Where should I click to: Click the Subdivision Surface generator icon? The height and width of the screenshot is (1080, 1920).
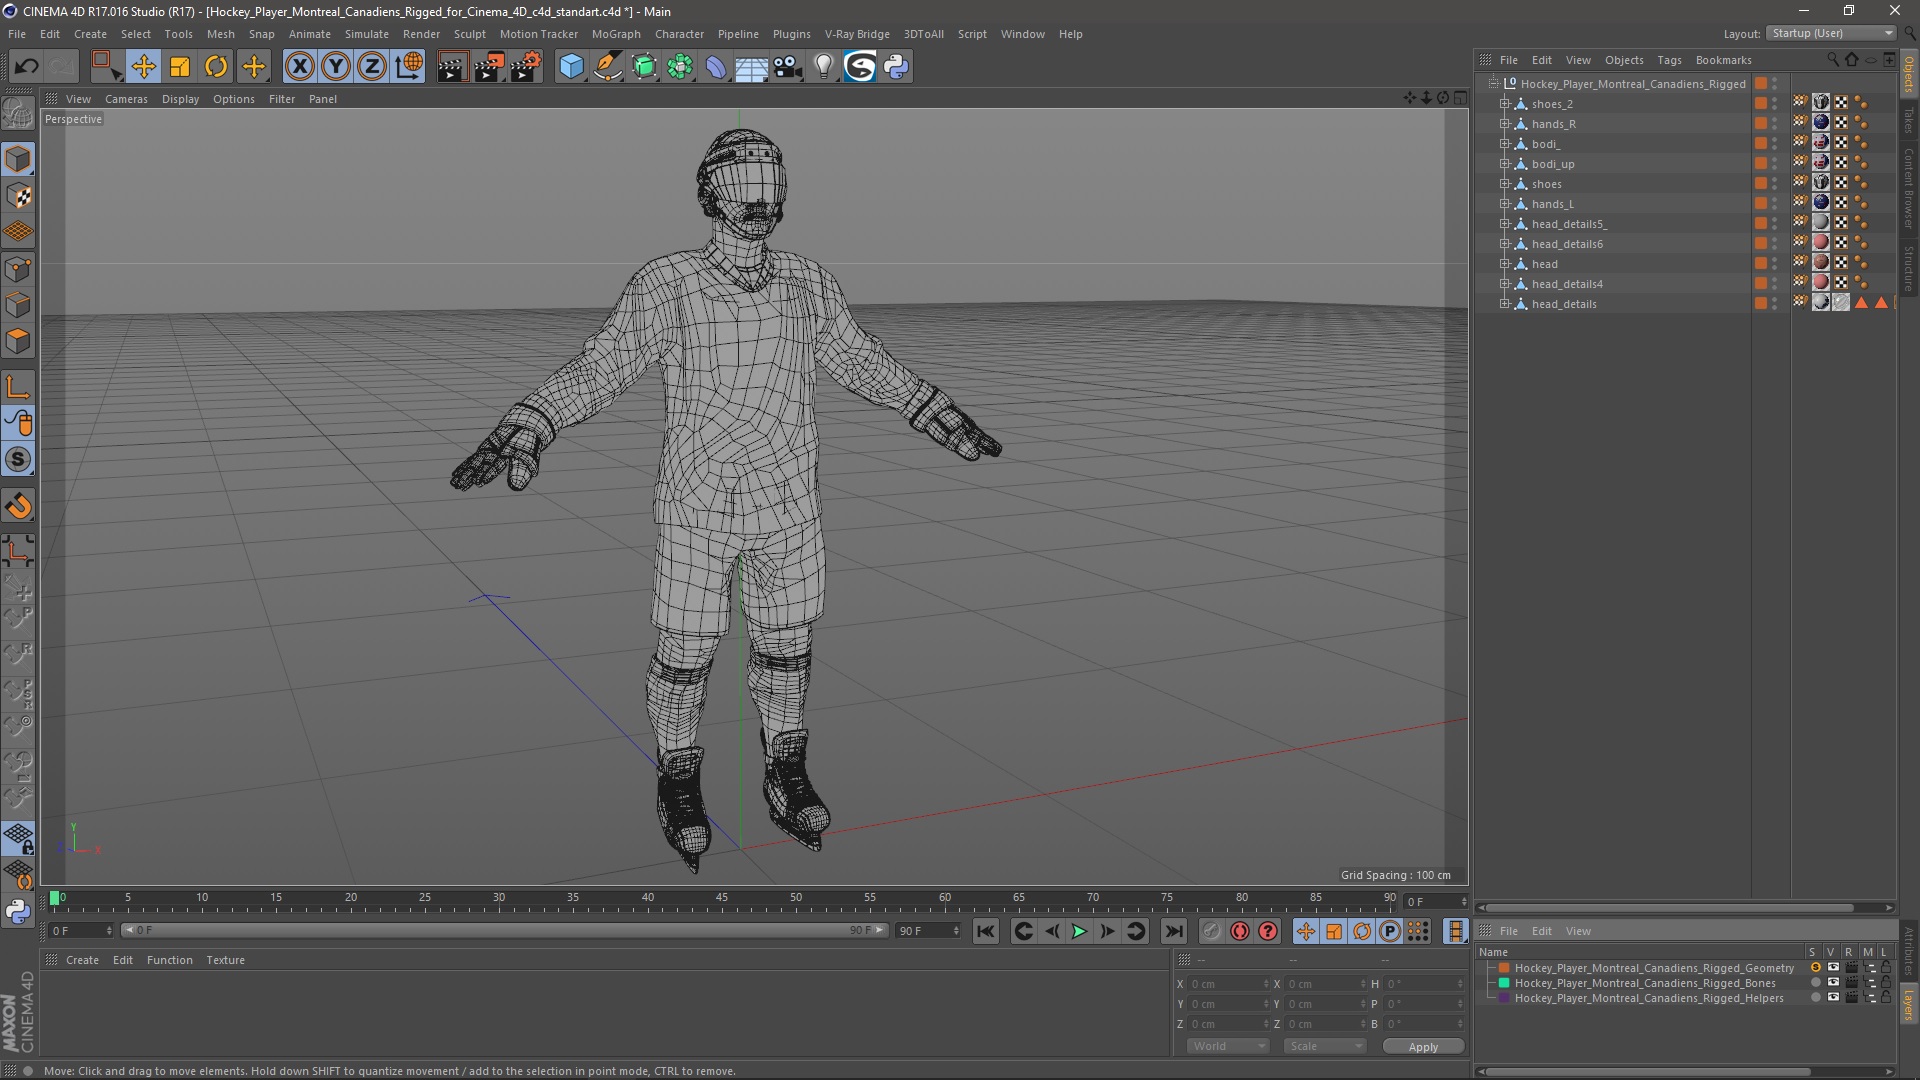[x=644, y=67]
